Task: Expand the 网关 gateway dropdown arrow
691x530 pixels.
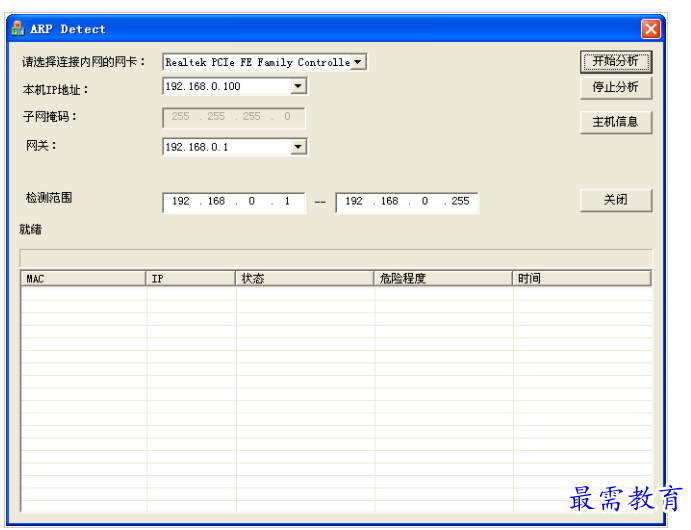Action: click(298, 147)
